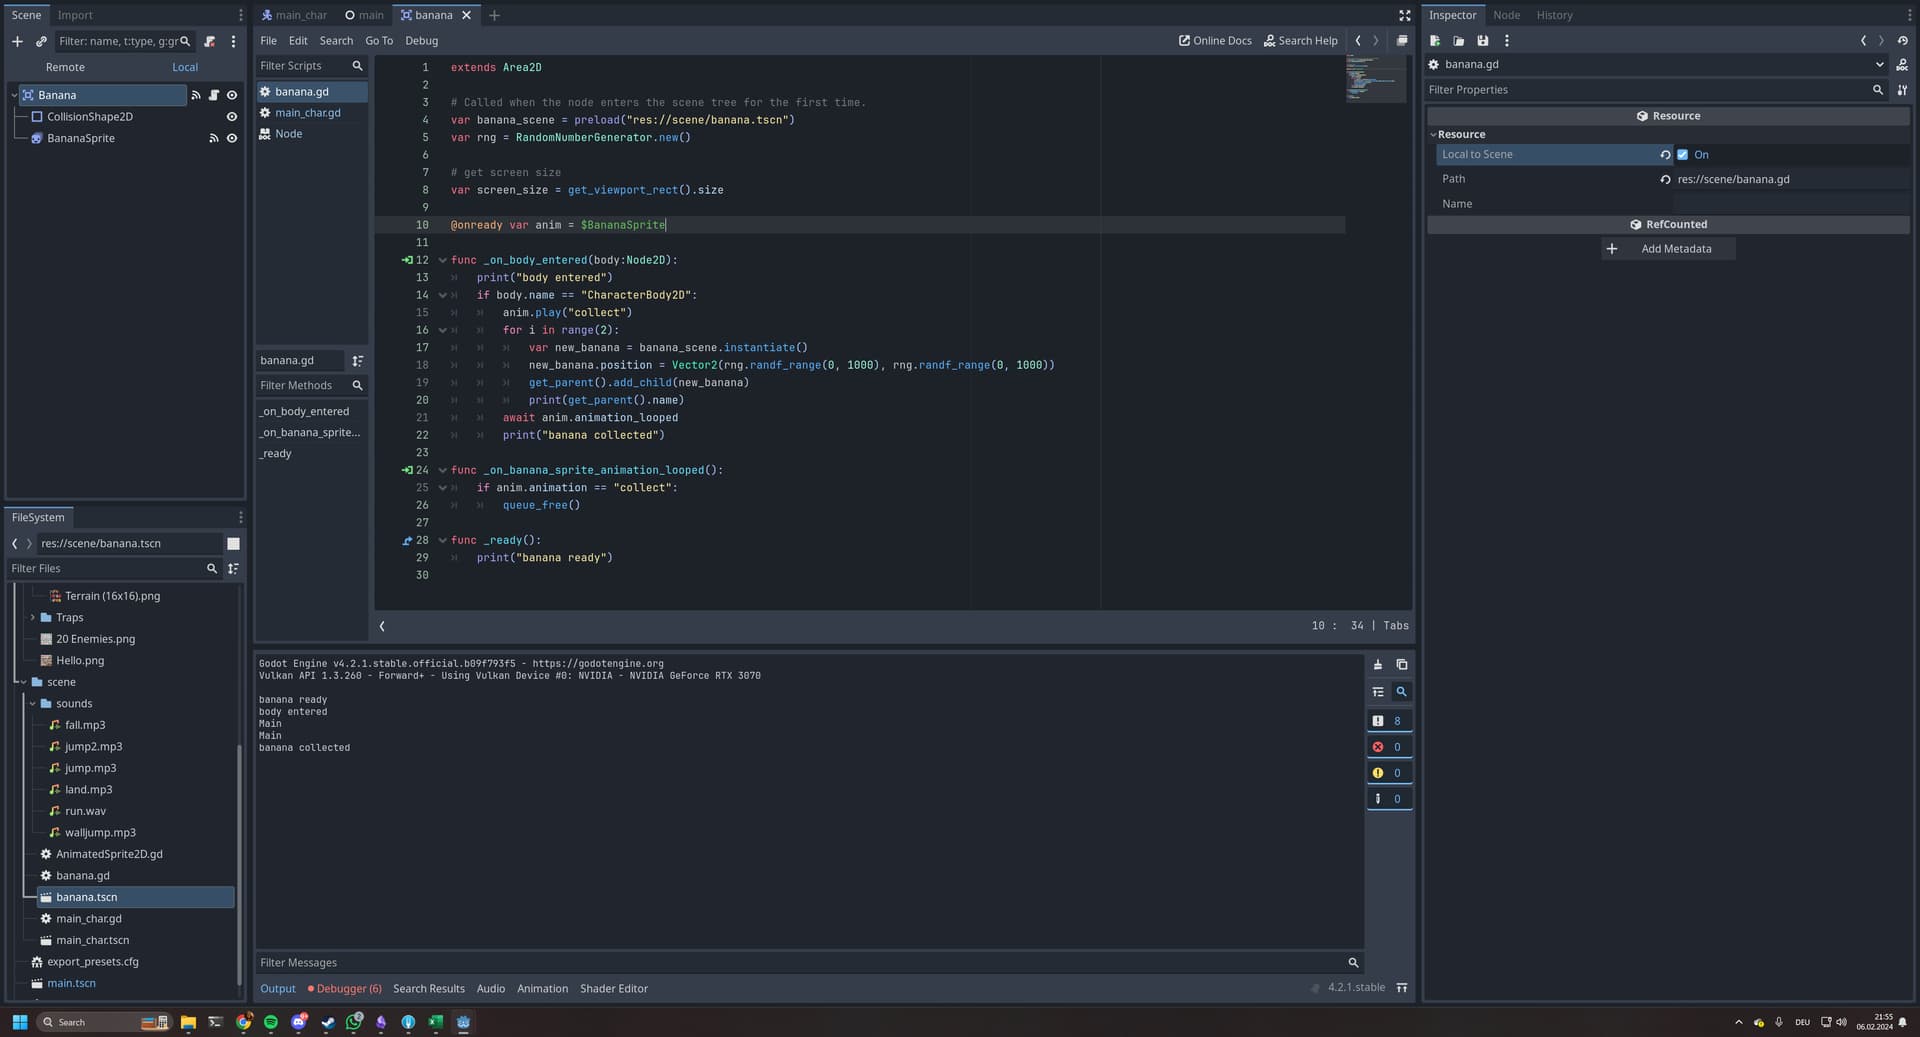
Task: Attach script icon in Scene dock
Action: 209,42
